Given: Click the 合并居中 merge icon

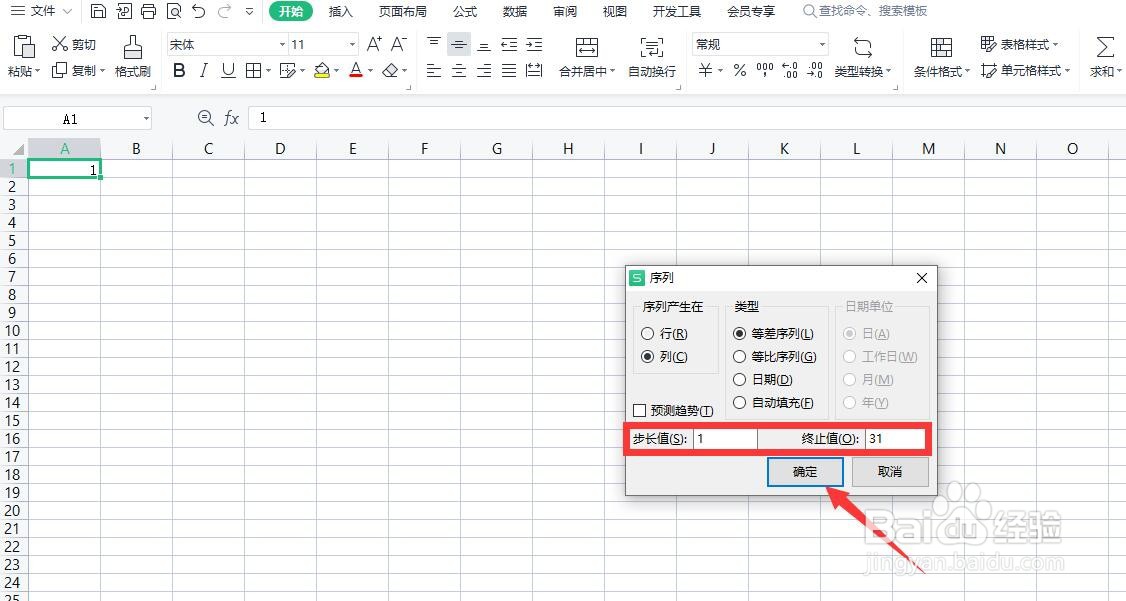Looking at the screenshot, I should (587, 47).
